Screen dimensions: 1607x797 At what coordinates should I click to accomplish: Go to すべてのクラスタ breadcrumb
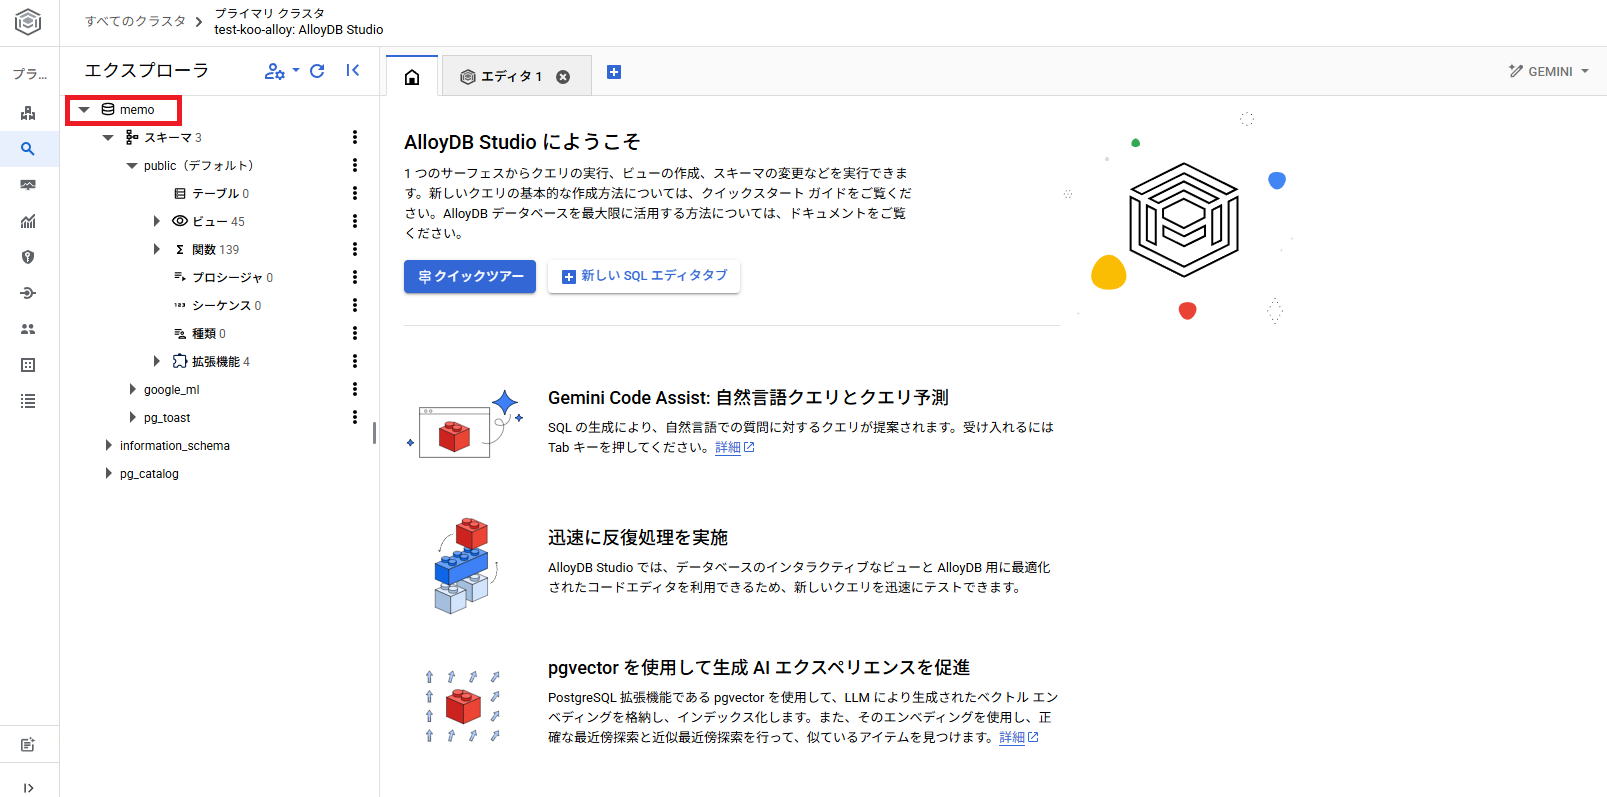pos(135,21)
